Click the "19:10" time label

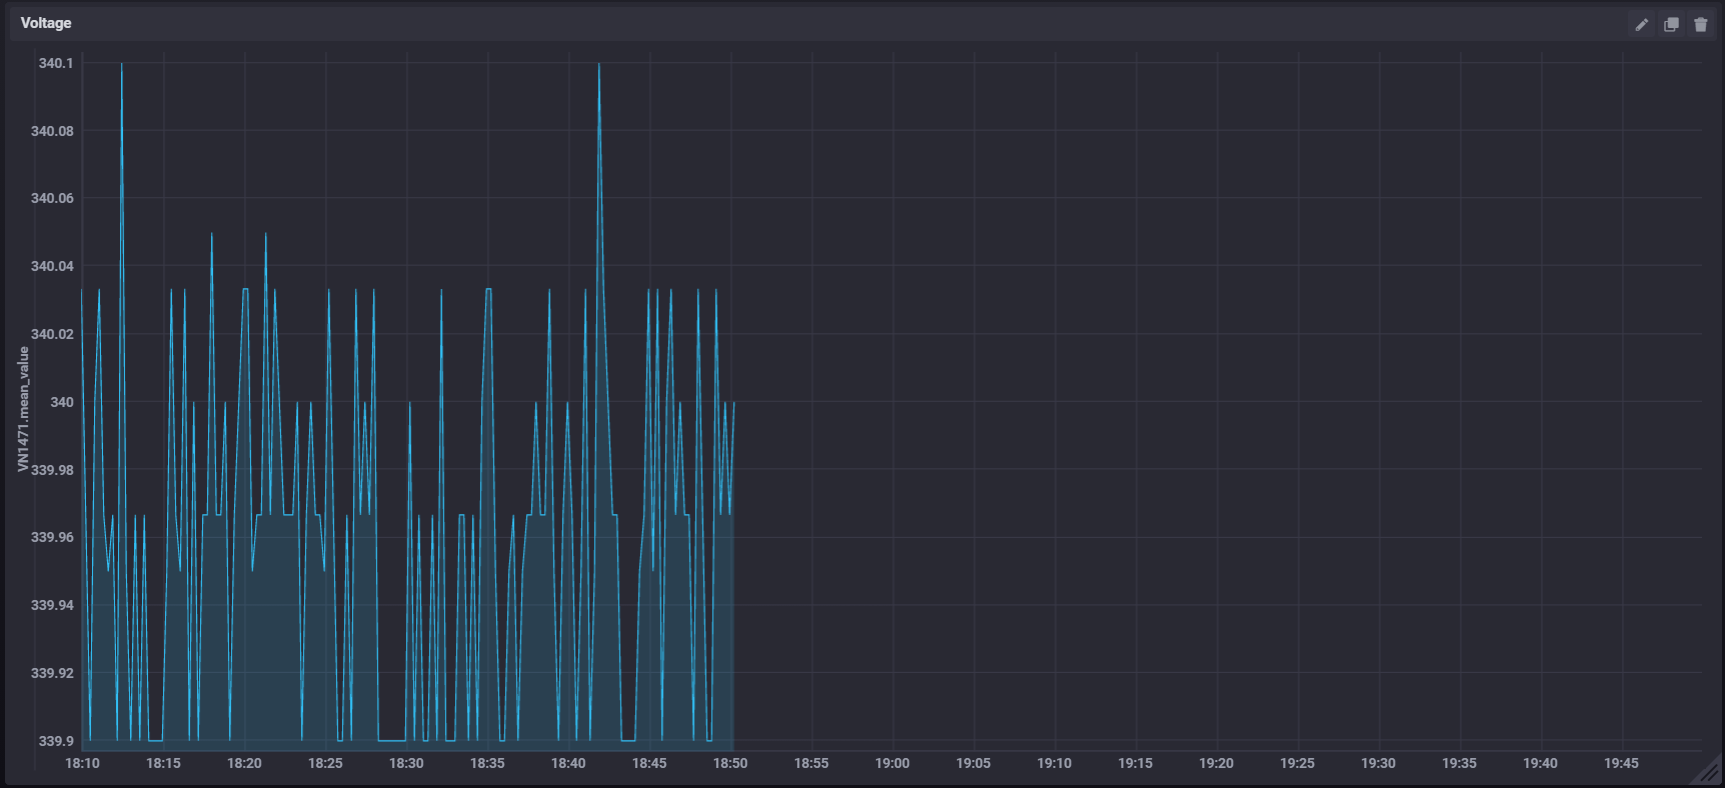1054,763
